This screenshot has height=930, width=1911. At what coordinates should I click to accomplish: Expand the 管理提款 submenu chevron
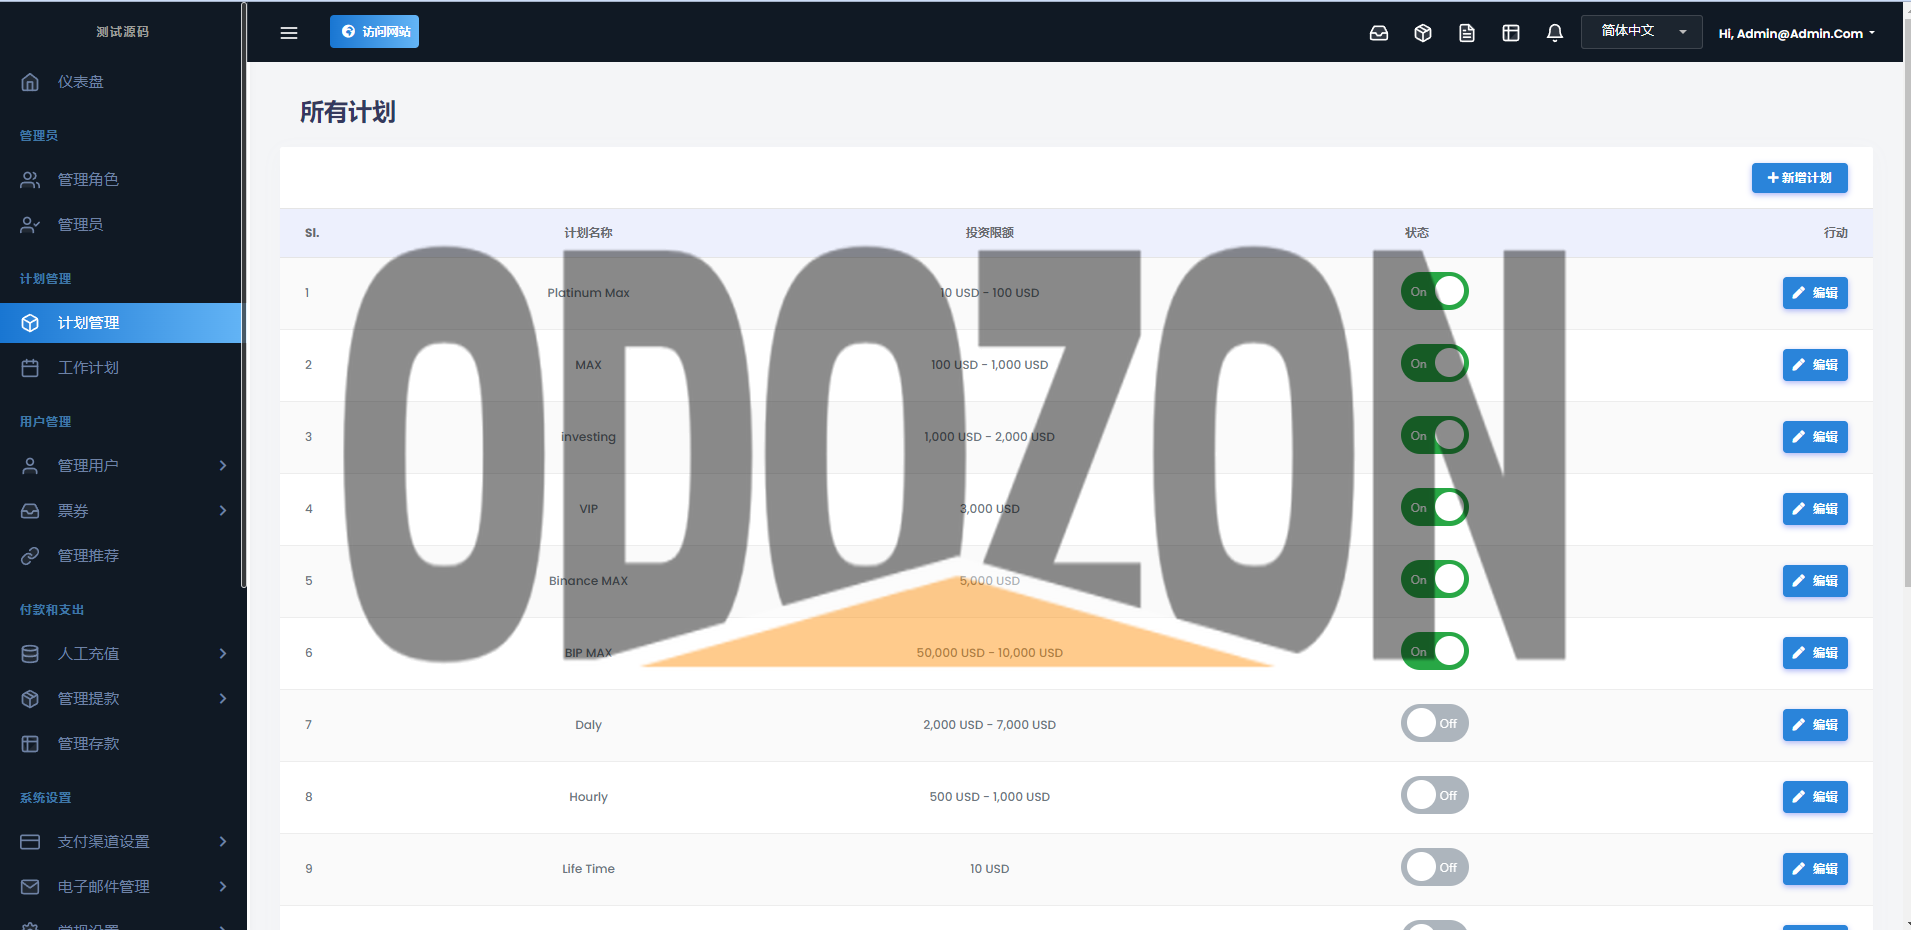(223, 699)
